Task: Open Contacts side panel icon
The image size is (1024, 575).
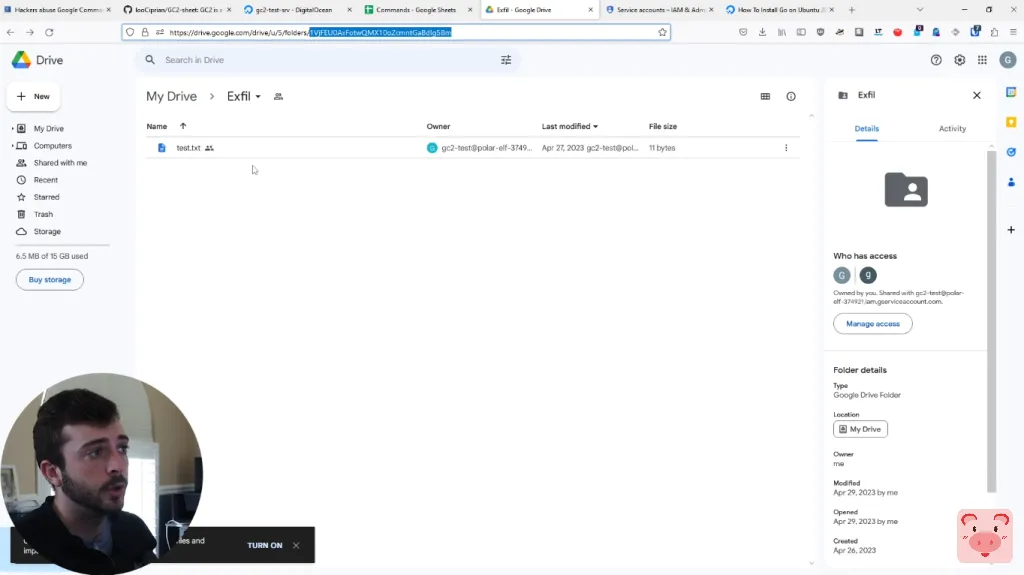Action: [1011, 182]
